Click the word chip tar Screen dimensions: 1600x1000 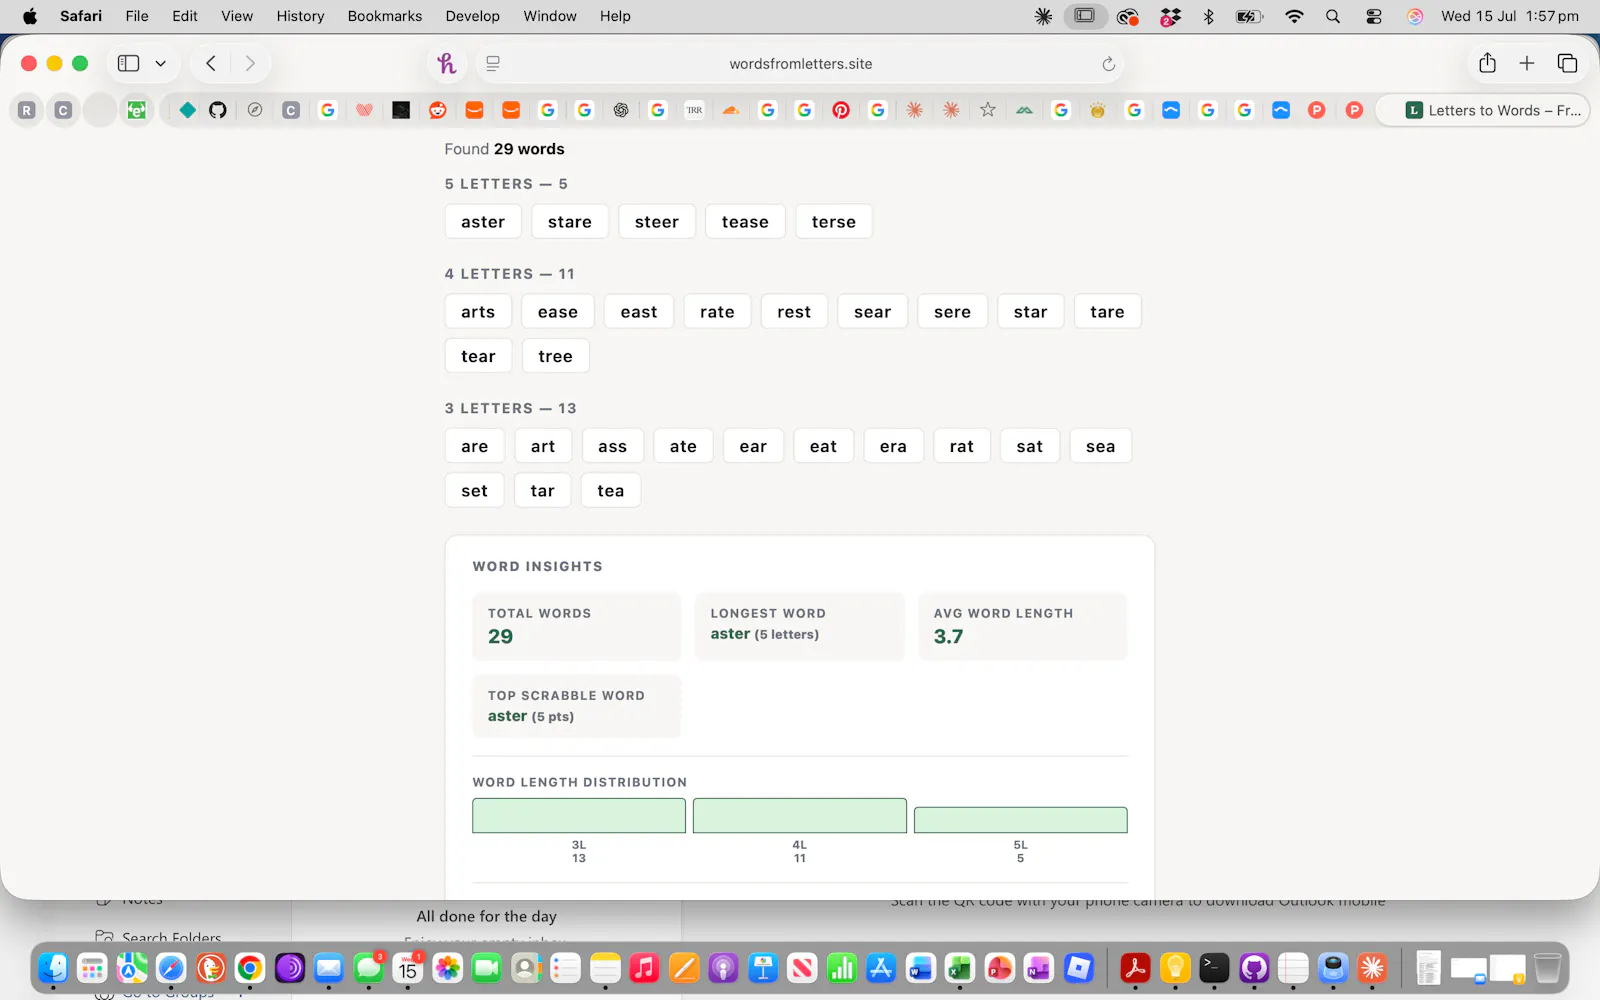[x=543, y=491]
